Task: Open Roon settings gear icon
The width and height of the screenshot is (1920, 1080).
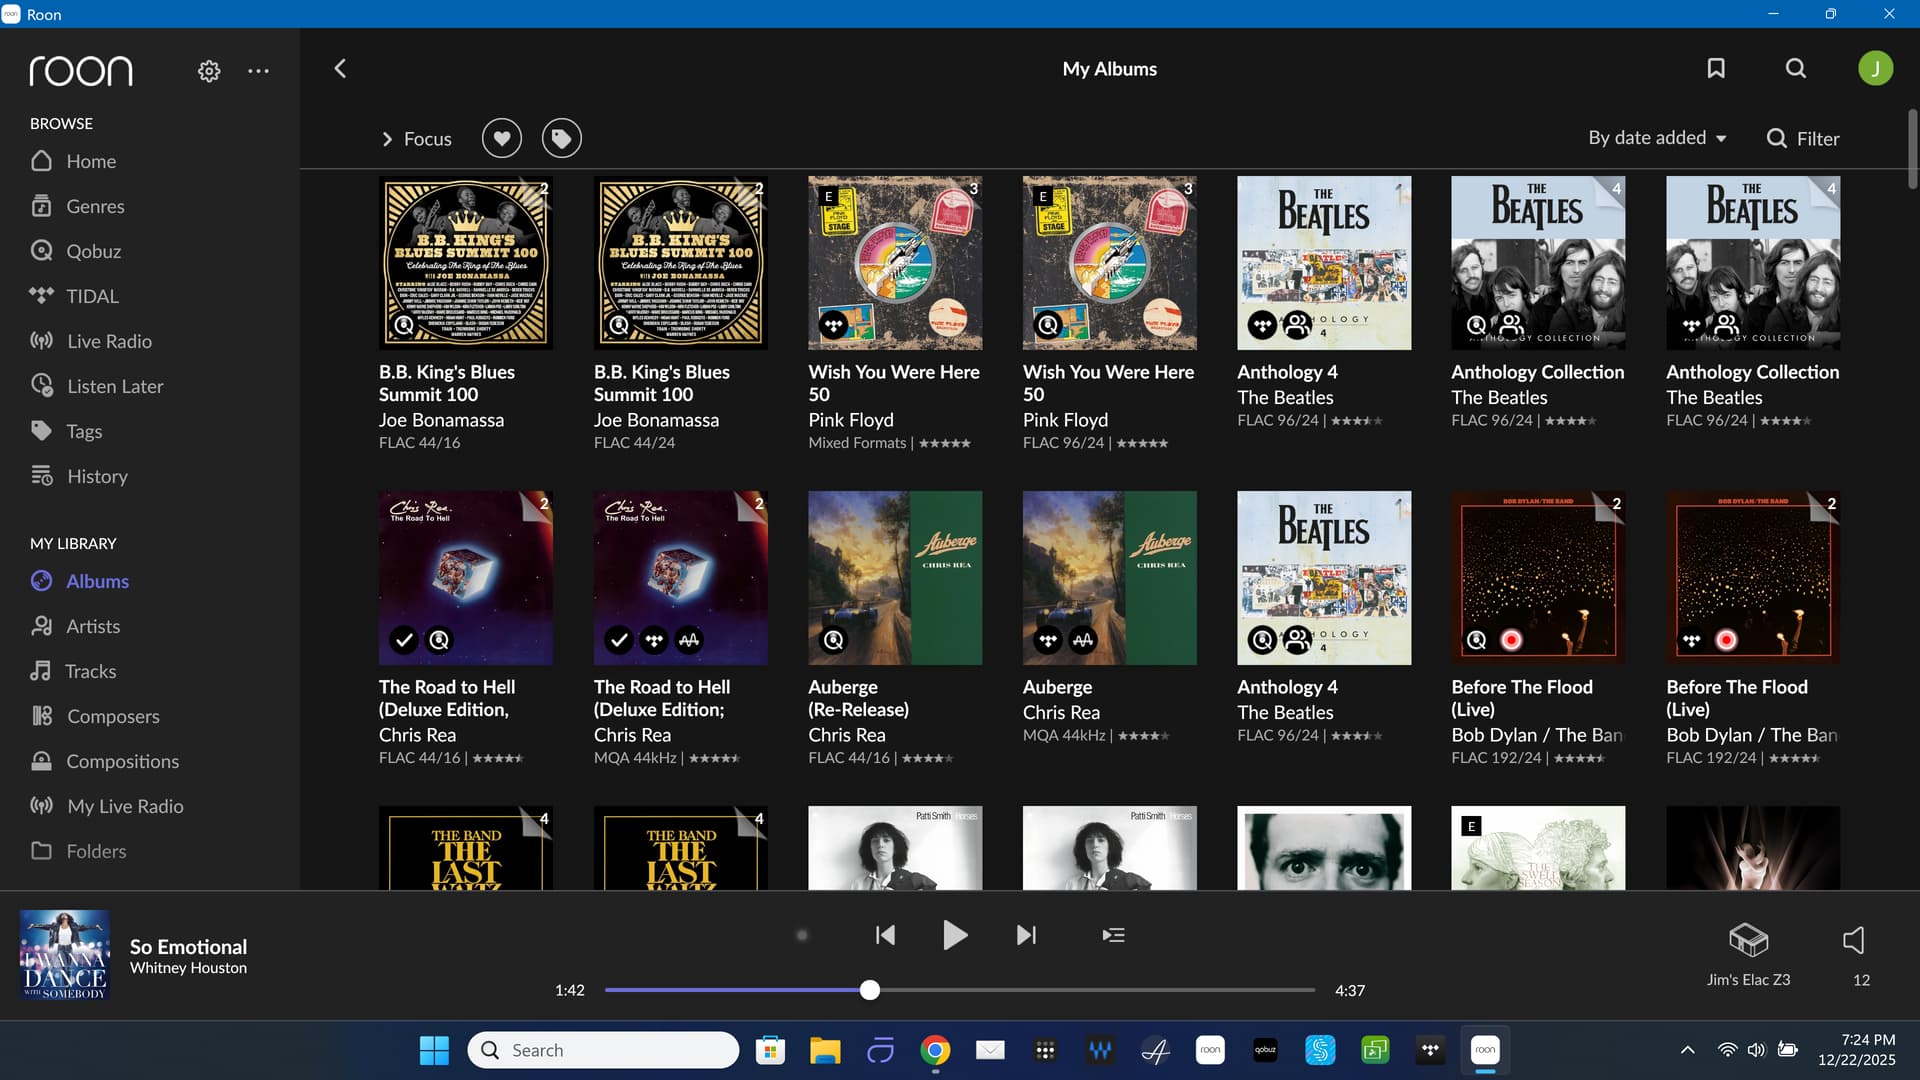Action: [209, 71]
